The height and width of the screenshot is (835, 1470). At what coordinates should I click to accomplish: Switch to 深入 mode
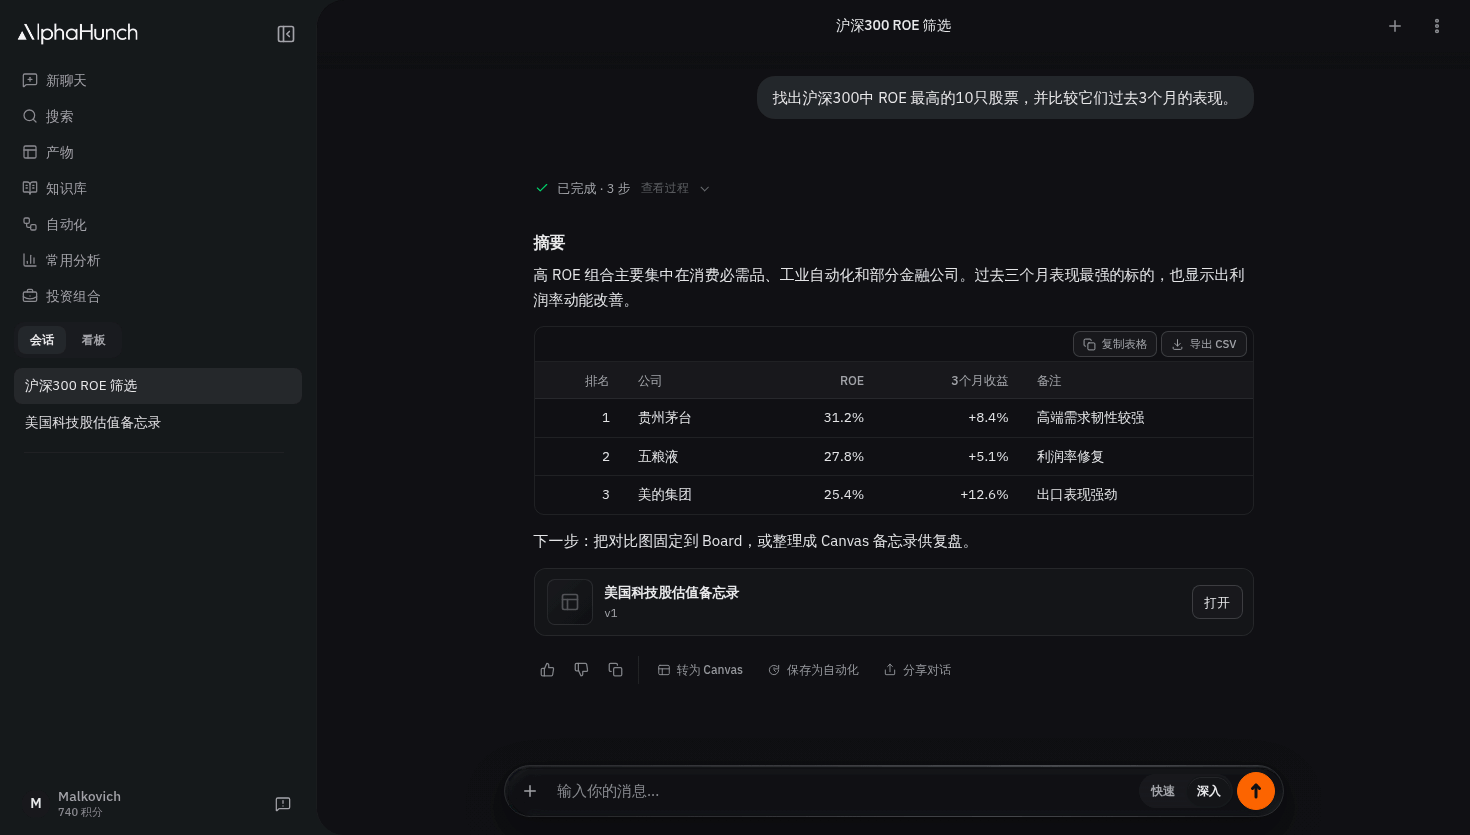pos(1209,791)
